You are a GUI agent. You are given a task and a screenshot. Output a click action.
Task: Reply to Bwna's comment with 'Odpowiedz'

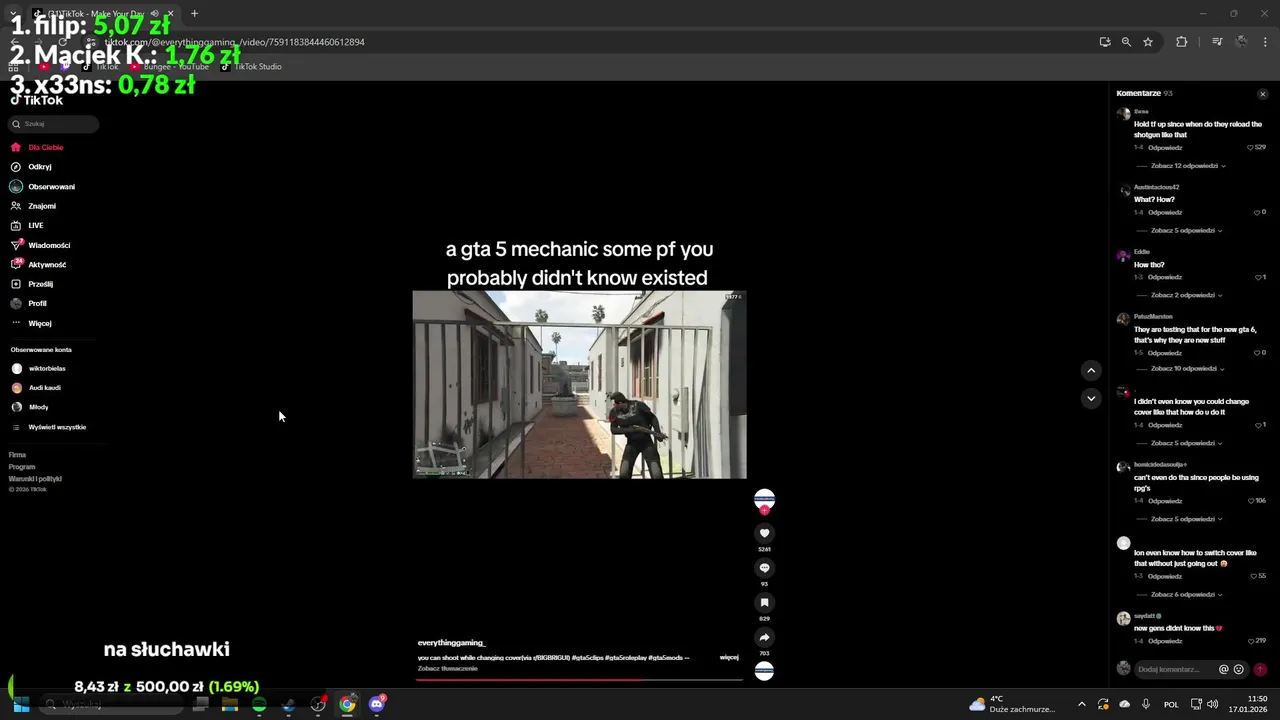1165,147
